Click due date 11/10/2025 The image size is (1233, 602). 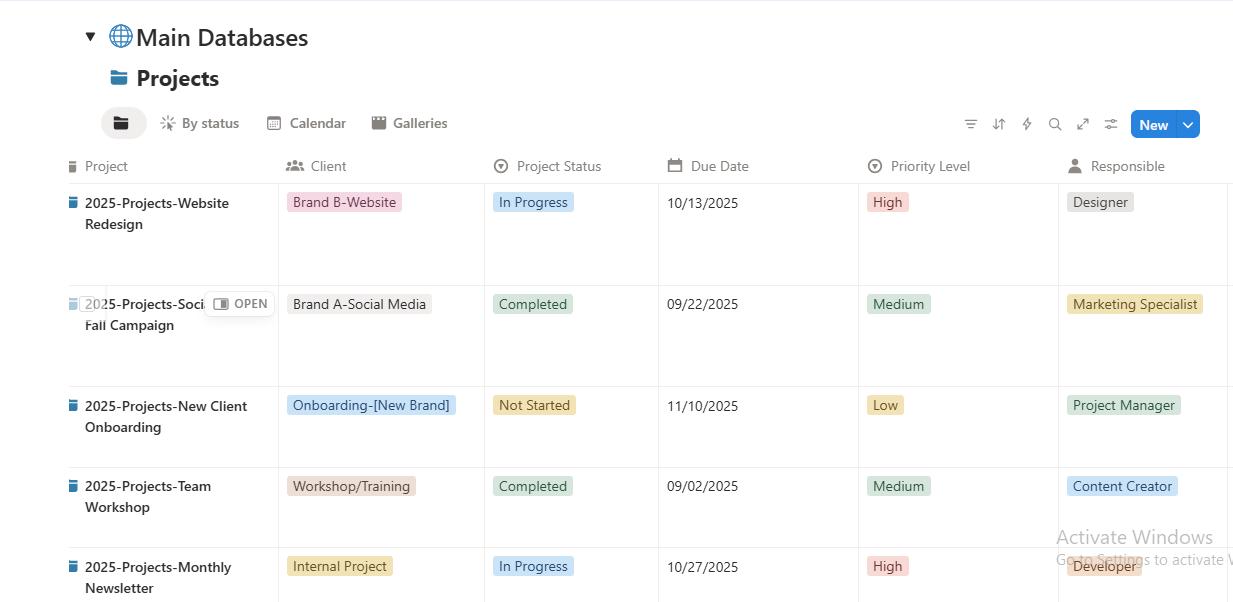coord(702,406)
